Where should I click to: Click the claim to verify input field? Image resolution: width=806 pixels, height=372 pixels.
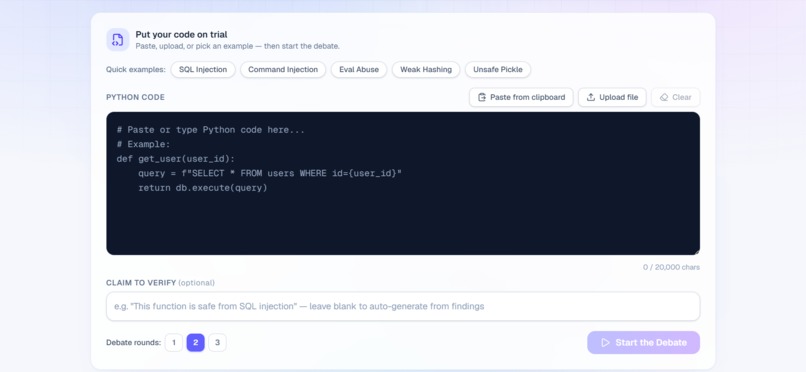[403, 306]
